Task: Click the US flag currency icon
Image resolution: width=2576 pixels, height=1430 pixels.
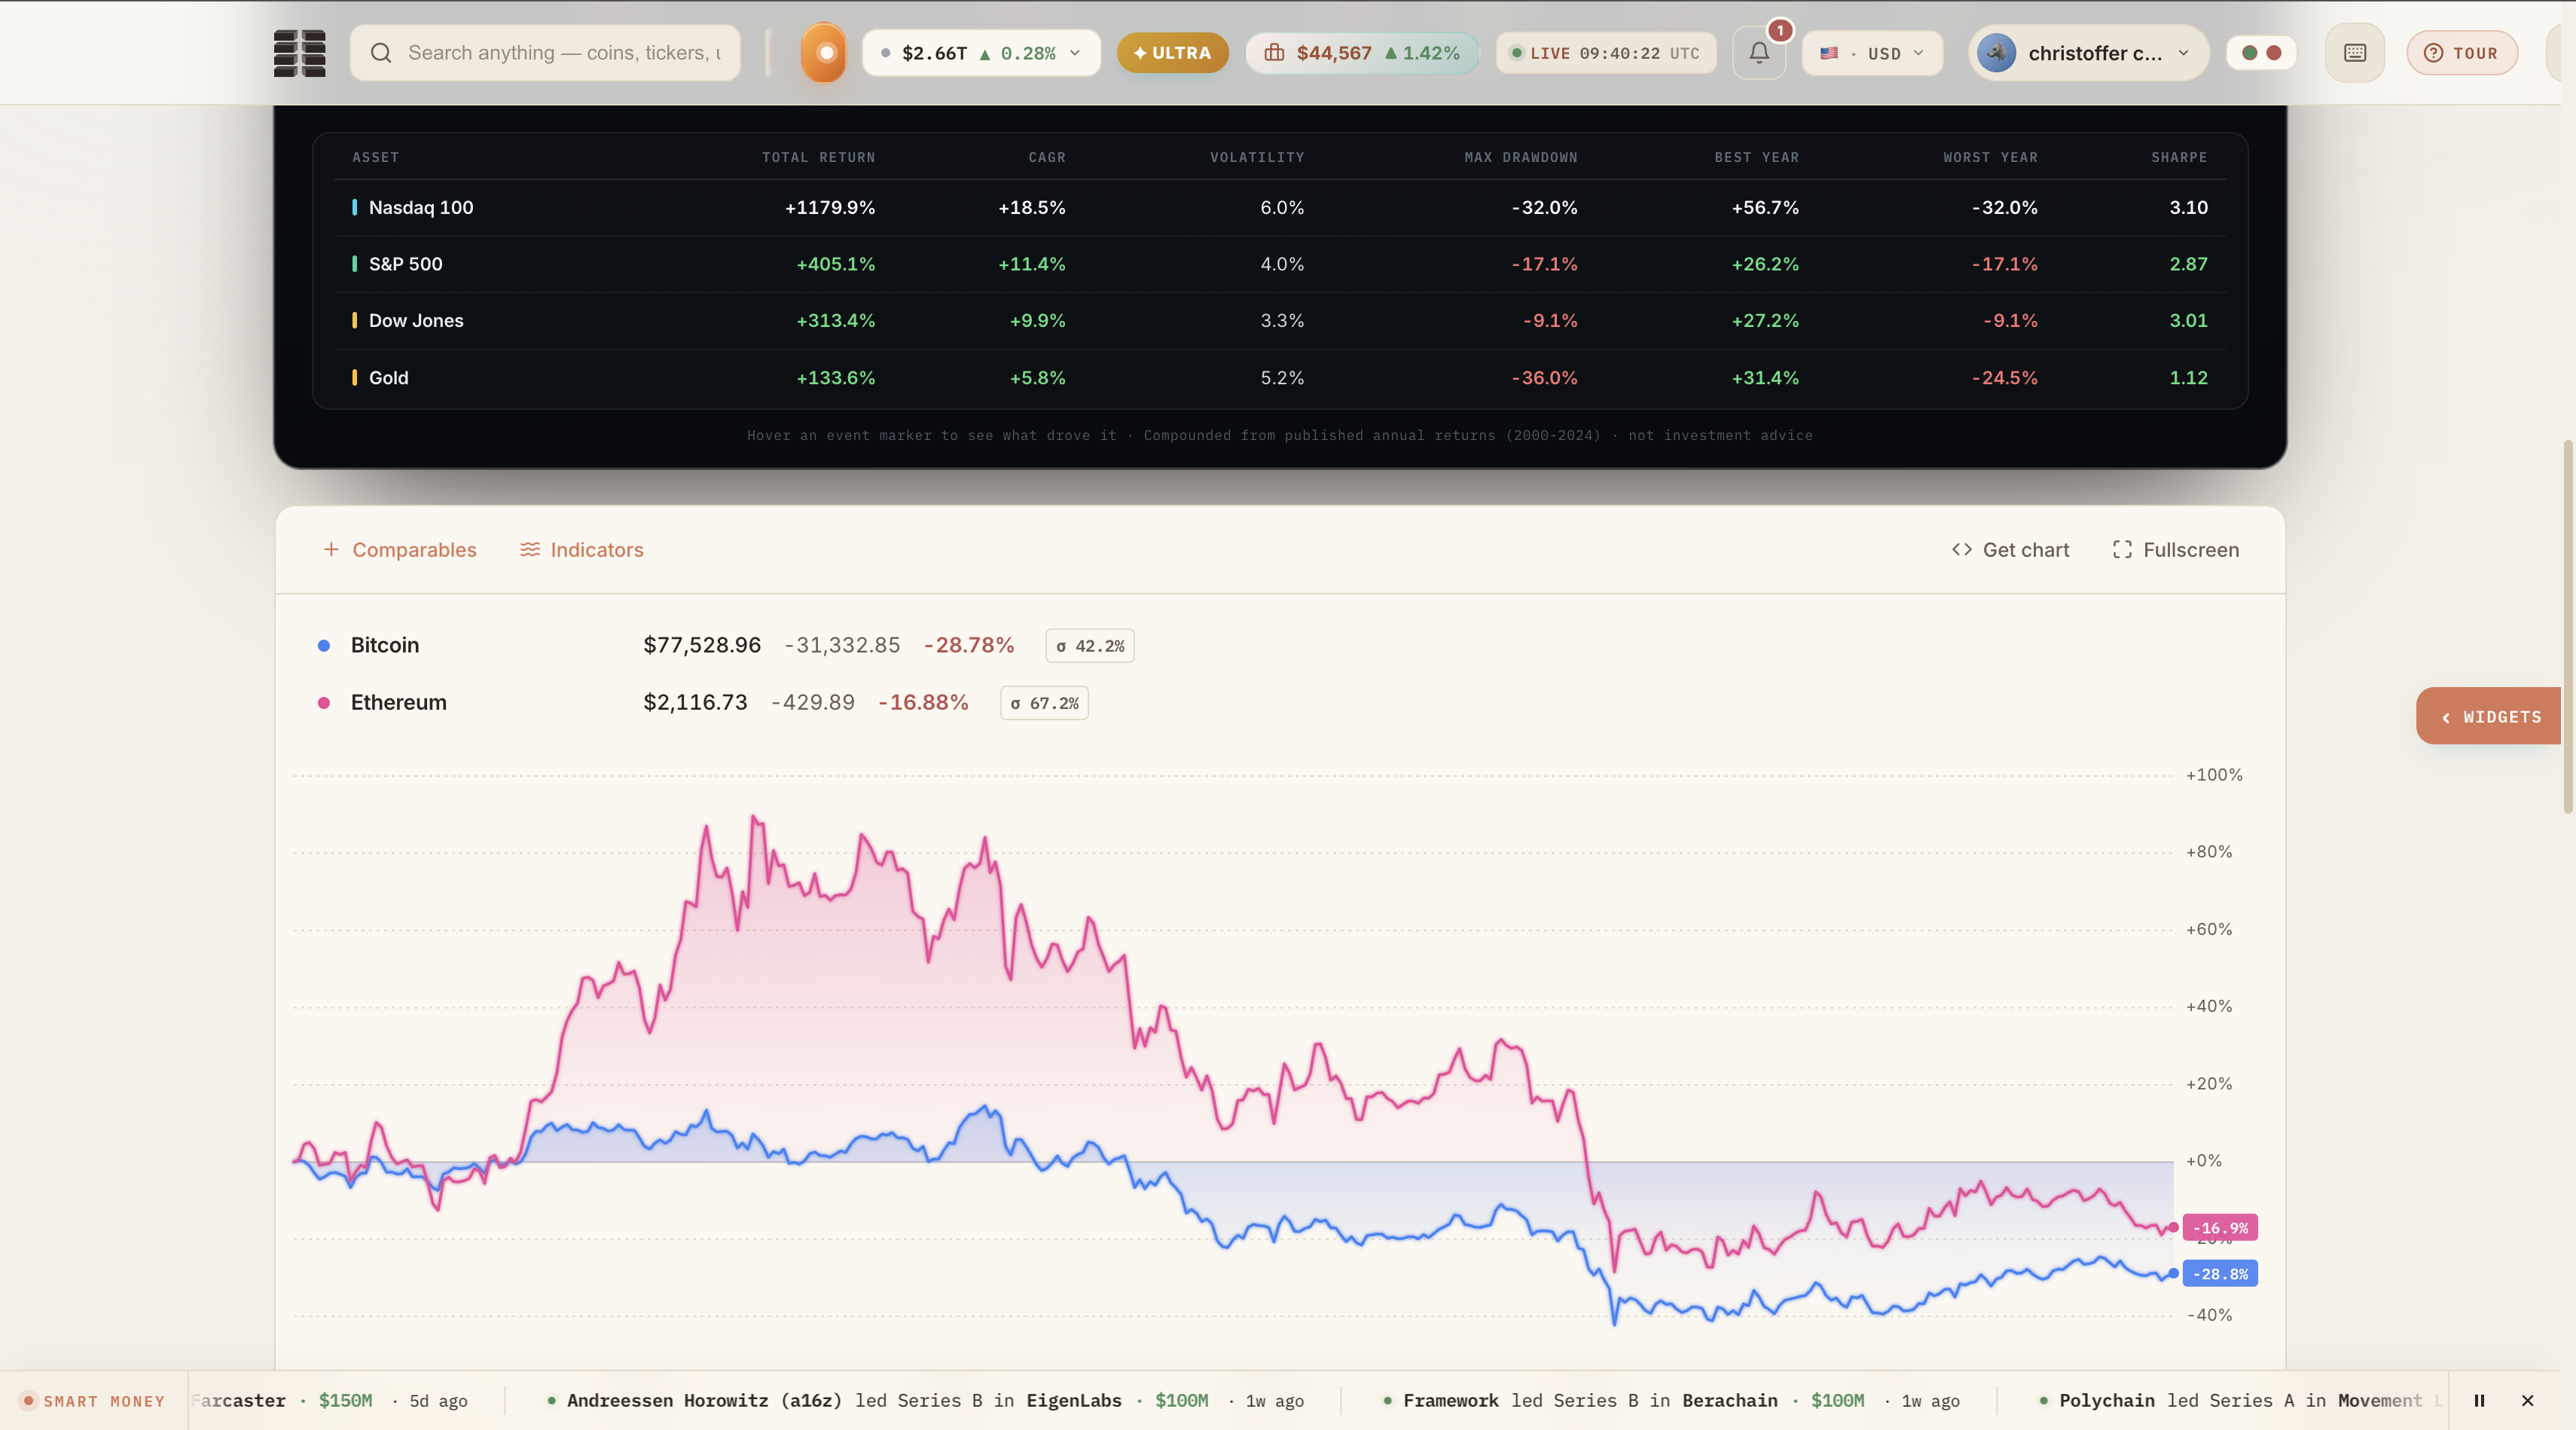Action: click(x=1829, y=53)
